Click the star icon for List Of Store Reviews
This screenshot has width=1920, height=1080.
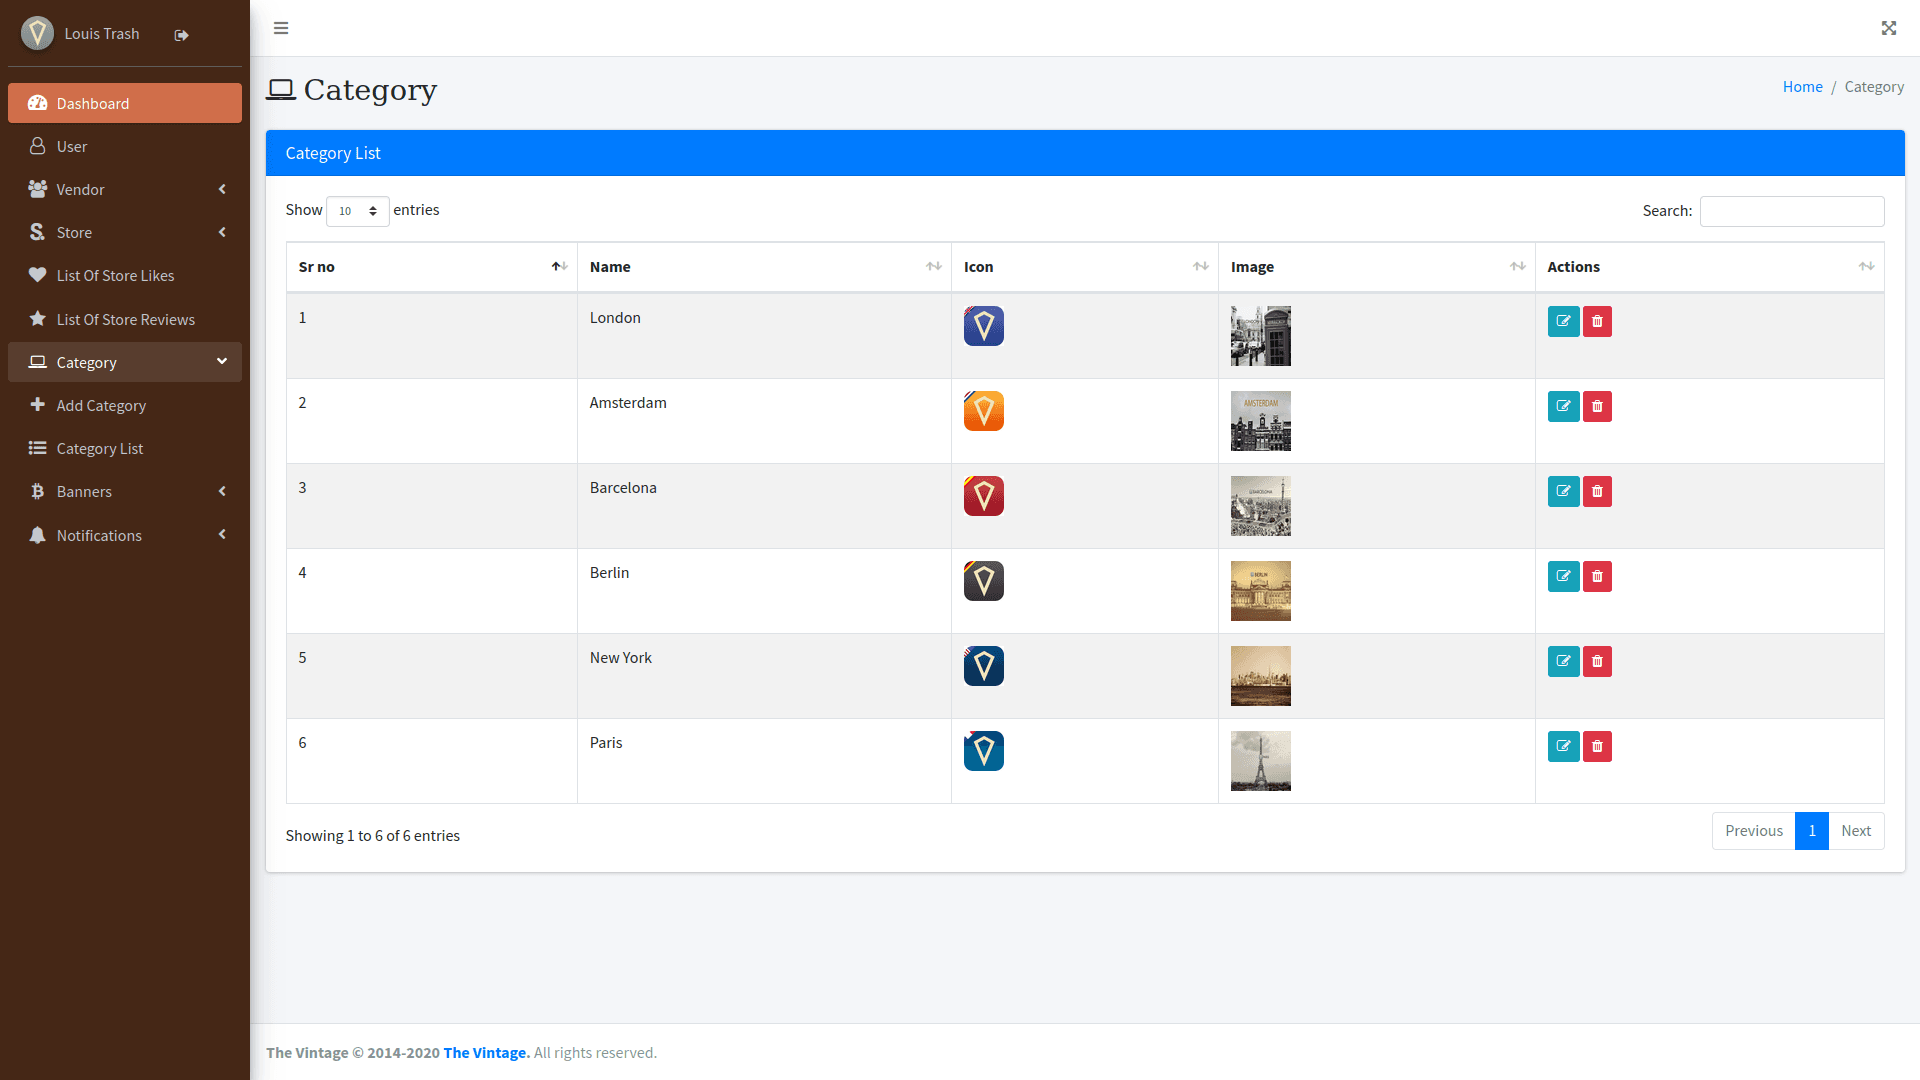[x=37, y=319]
